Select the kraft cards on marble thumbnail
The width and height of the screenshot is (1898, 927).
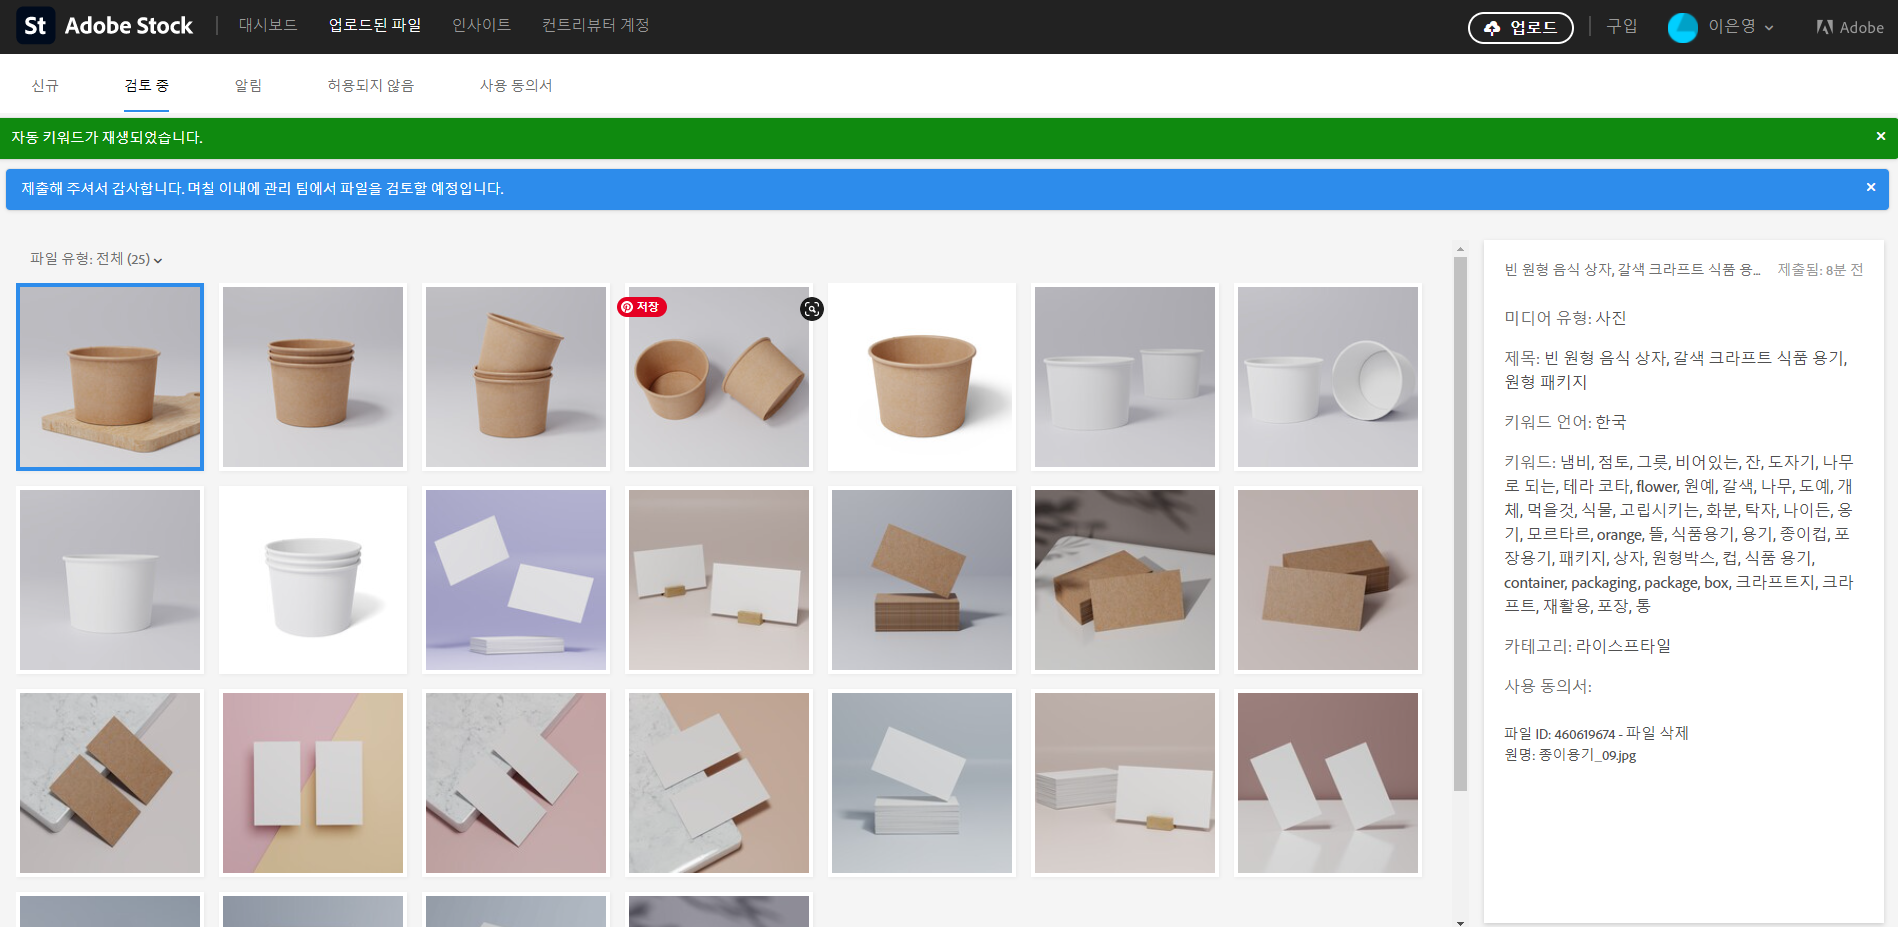pyautogui.click(x=110, y=783)
